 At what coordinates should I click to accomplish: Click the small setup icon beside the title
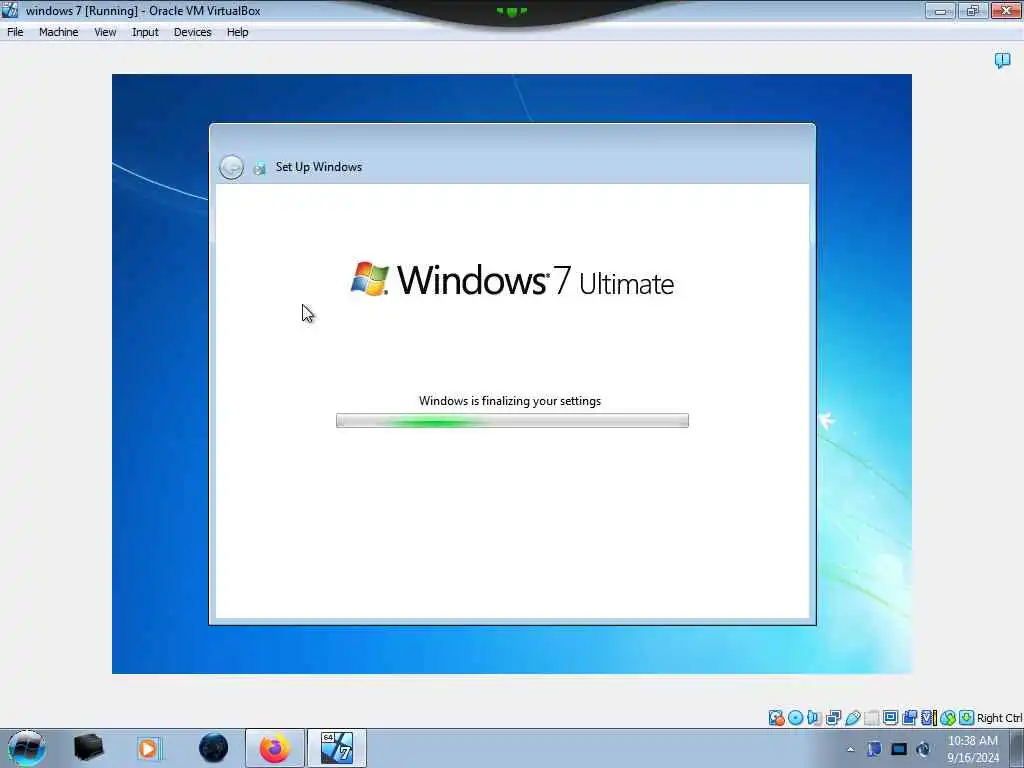[259, 168]
